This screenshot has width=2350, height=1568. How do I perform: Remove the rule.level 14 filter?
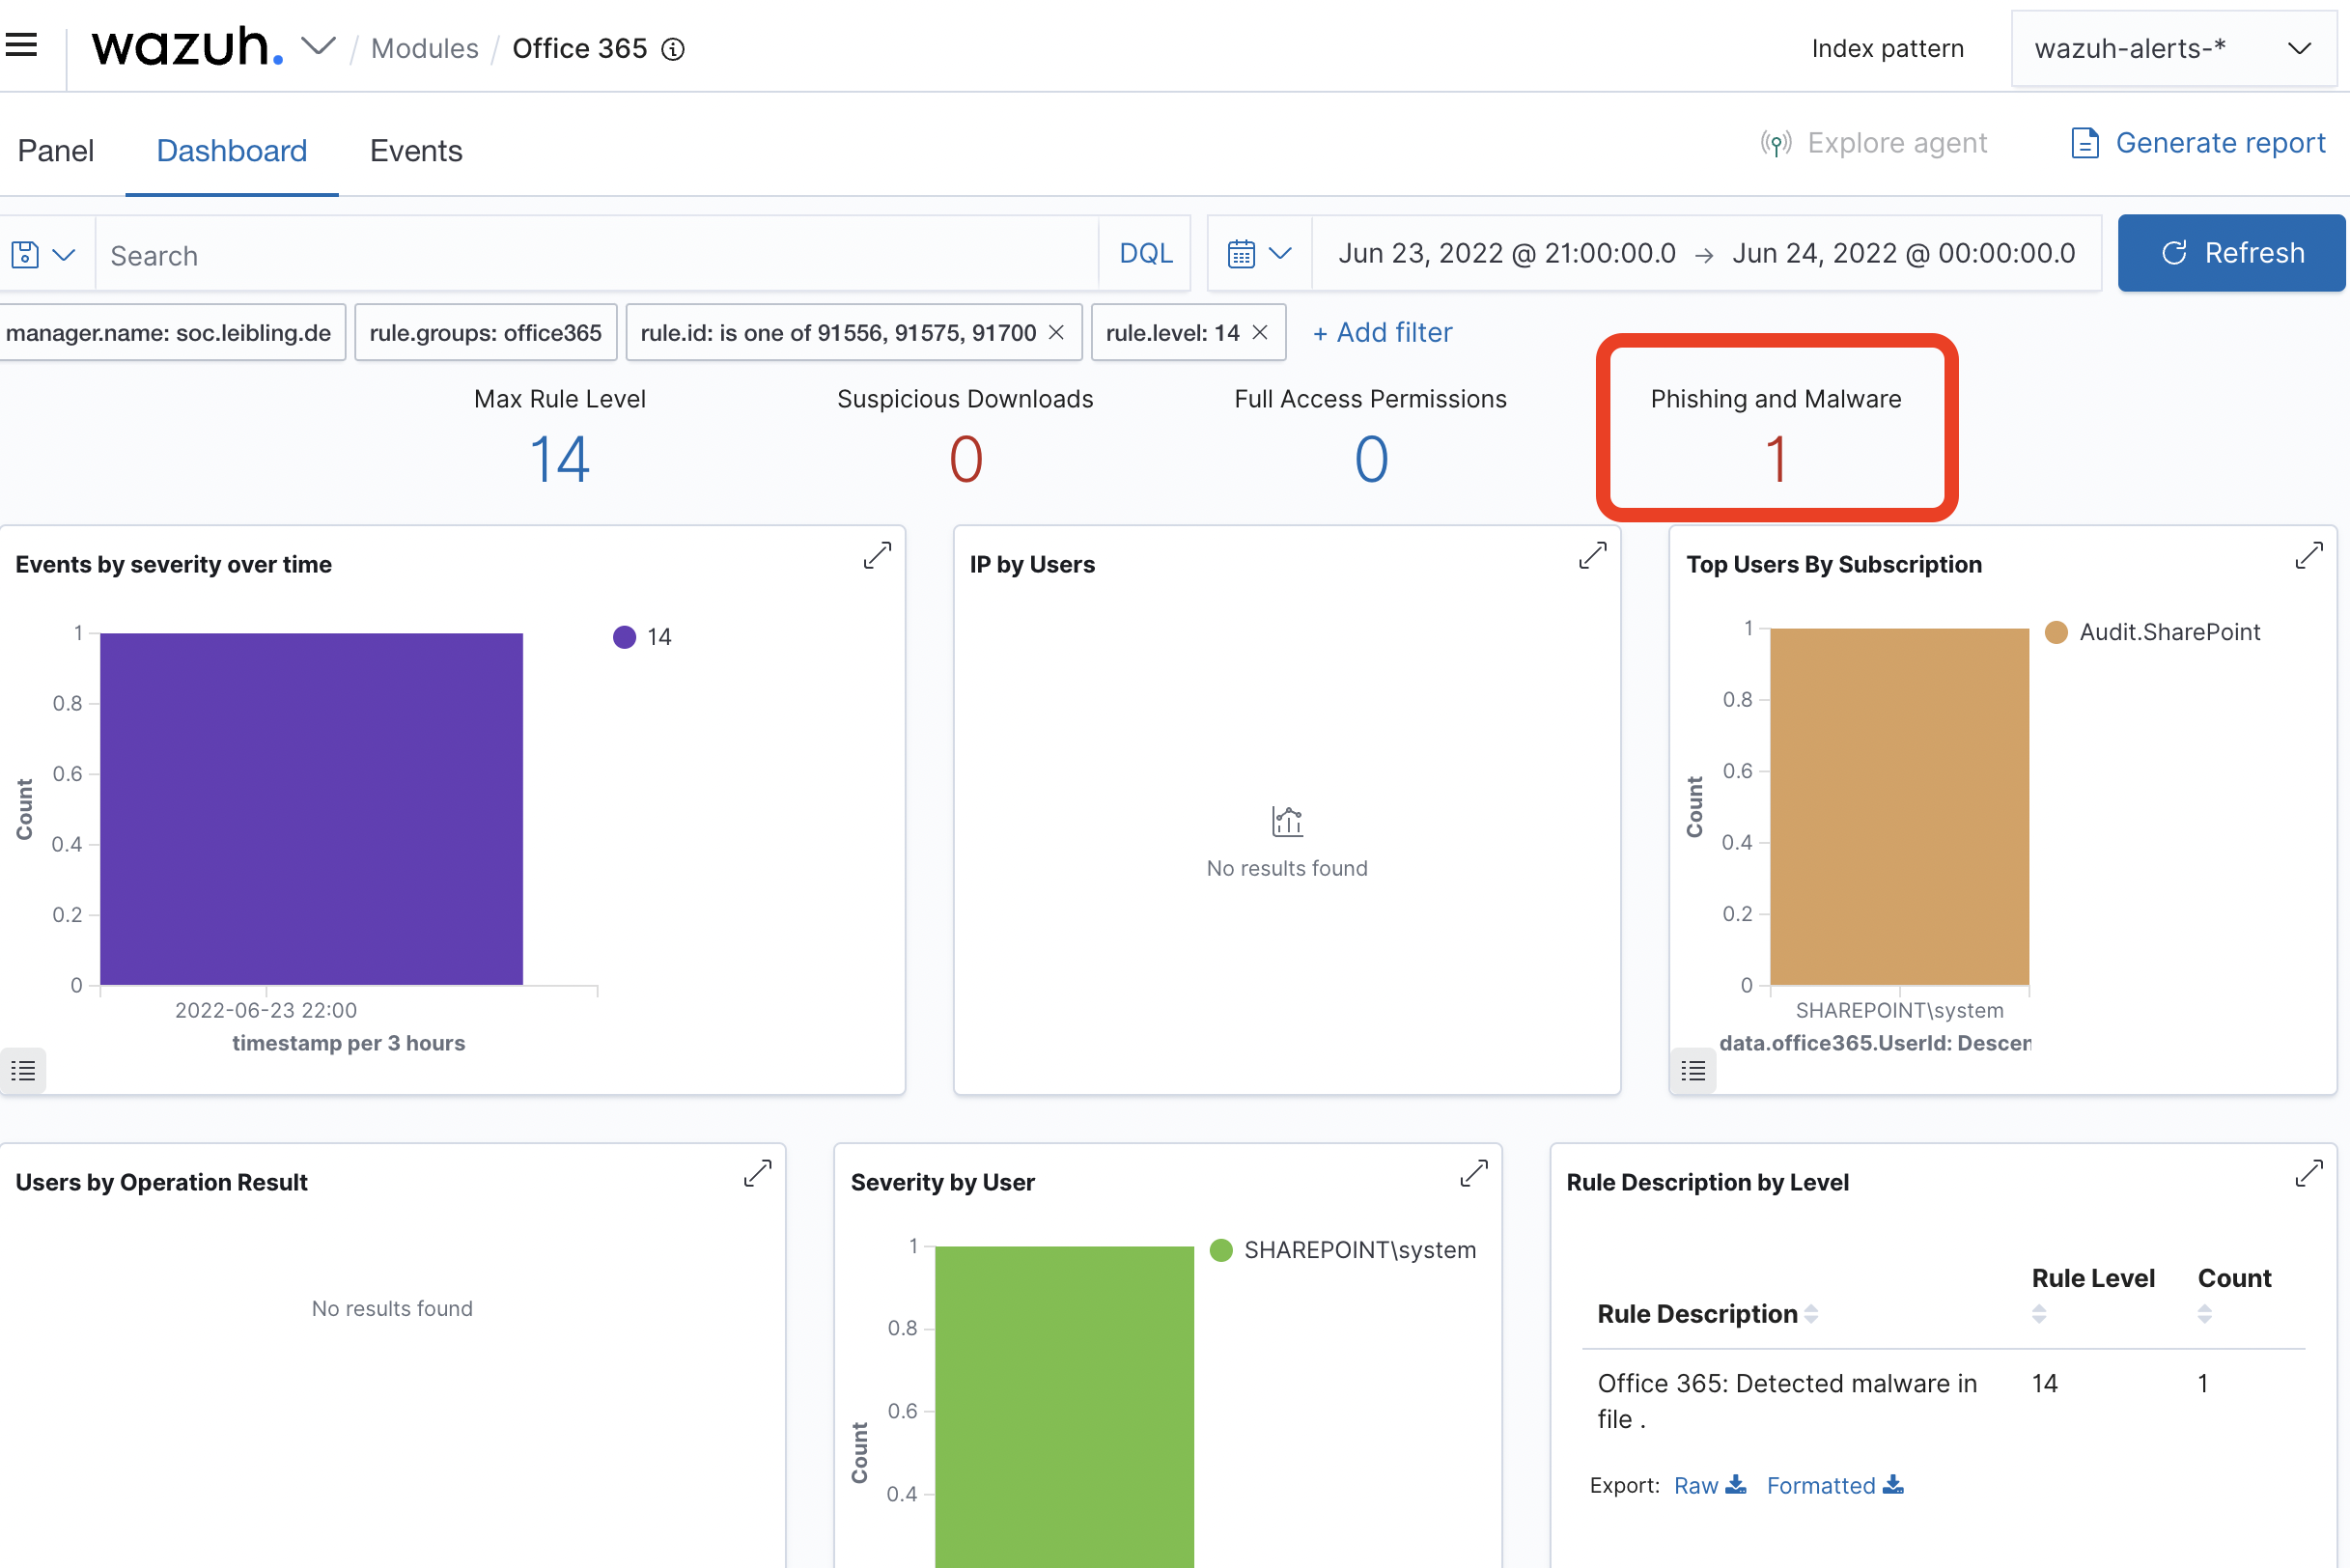pyautogui.click(x=1260, y=332)
